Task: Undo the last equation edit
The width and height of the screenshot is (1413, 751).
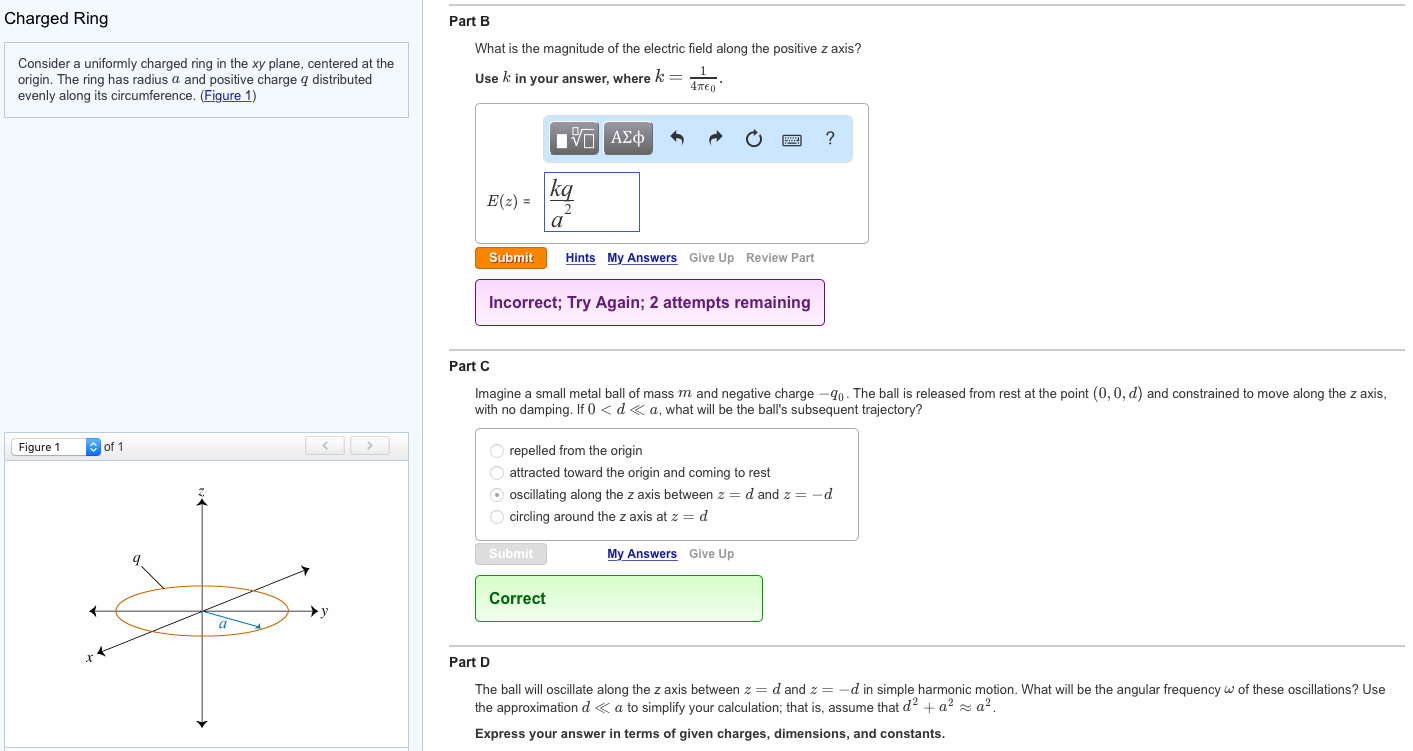Action: click(677, 138)
